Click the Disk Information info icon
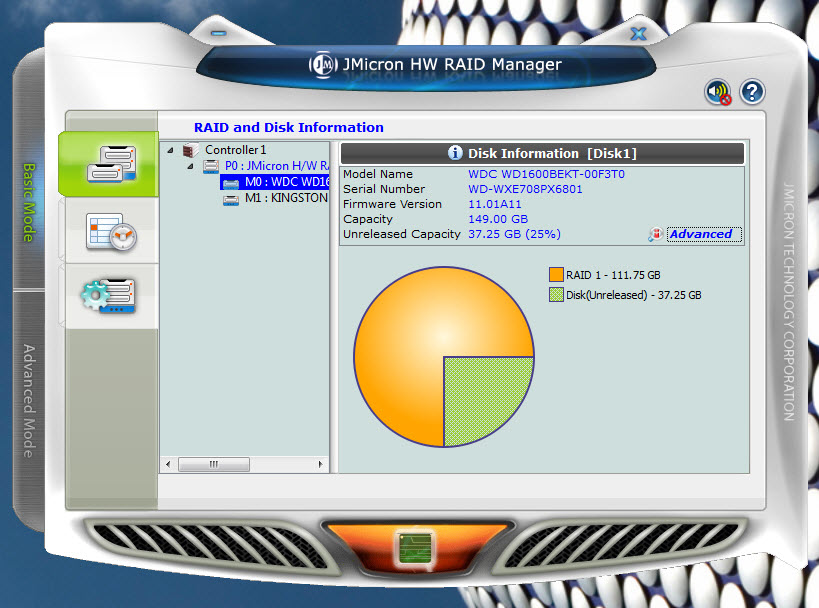819x608 pixels. pos(455,153)
